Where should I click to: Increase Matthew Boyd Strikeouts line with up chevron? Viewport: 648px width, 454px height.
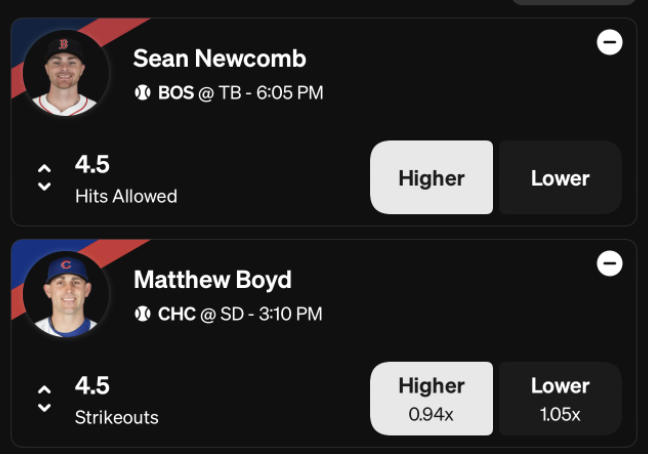(44, 390)
